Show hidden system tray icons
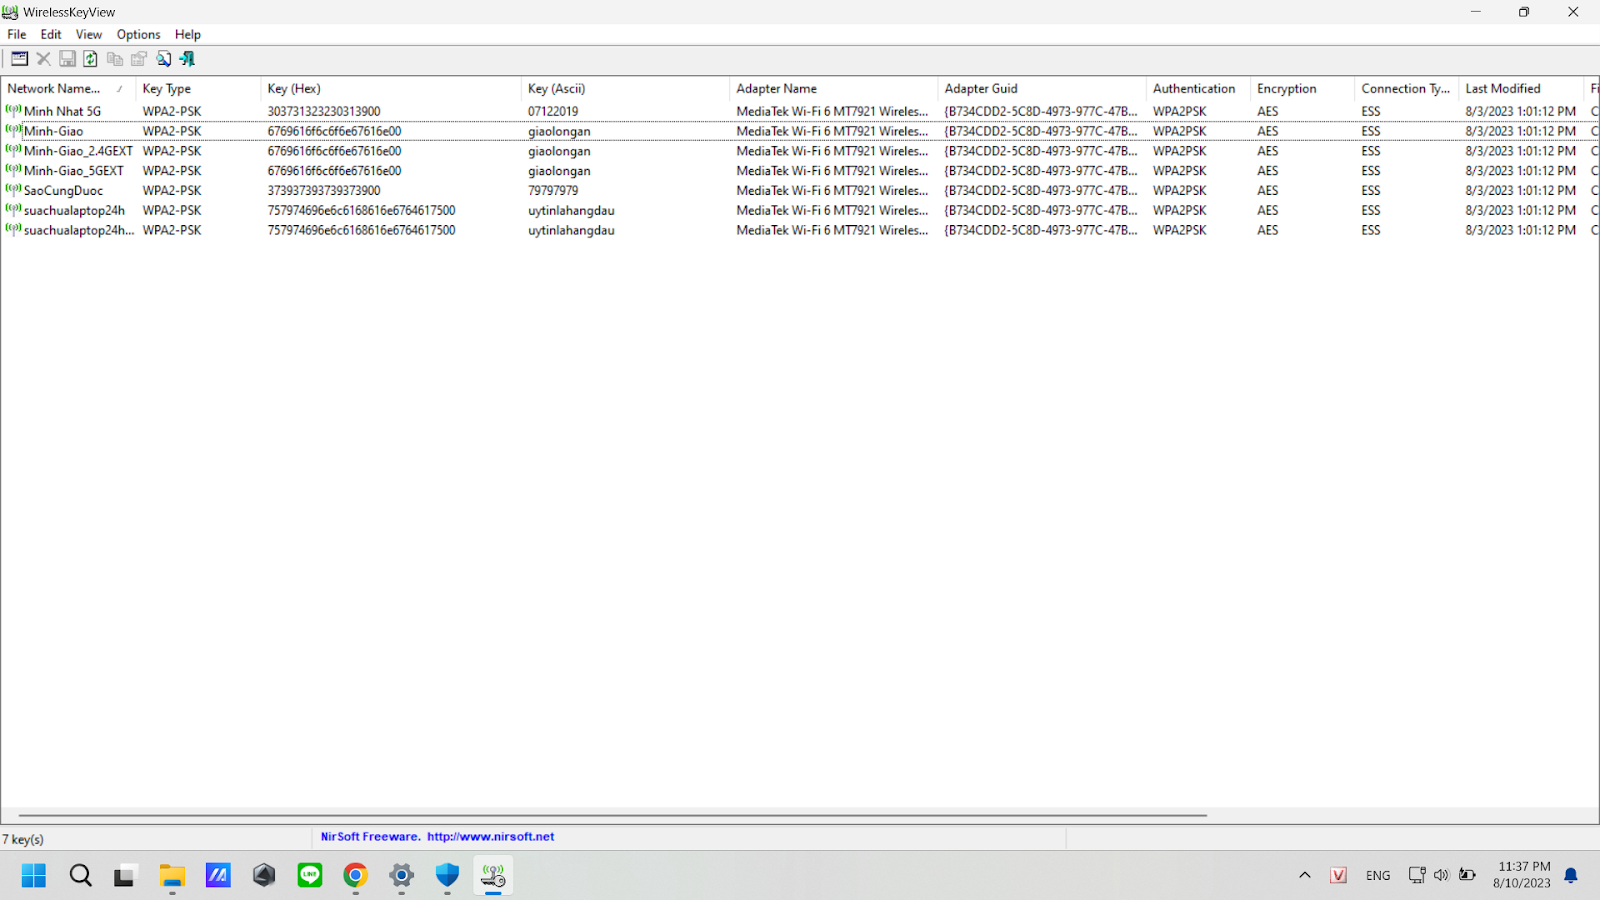 [x=1305, y=875]
